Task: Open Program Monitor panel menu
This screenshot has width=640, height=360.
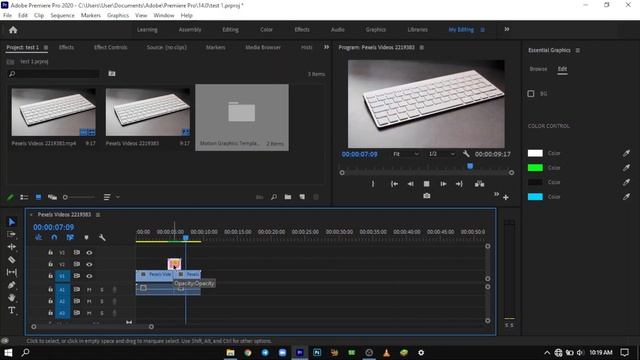Action: point(422,47)
